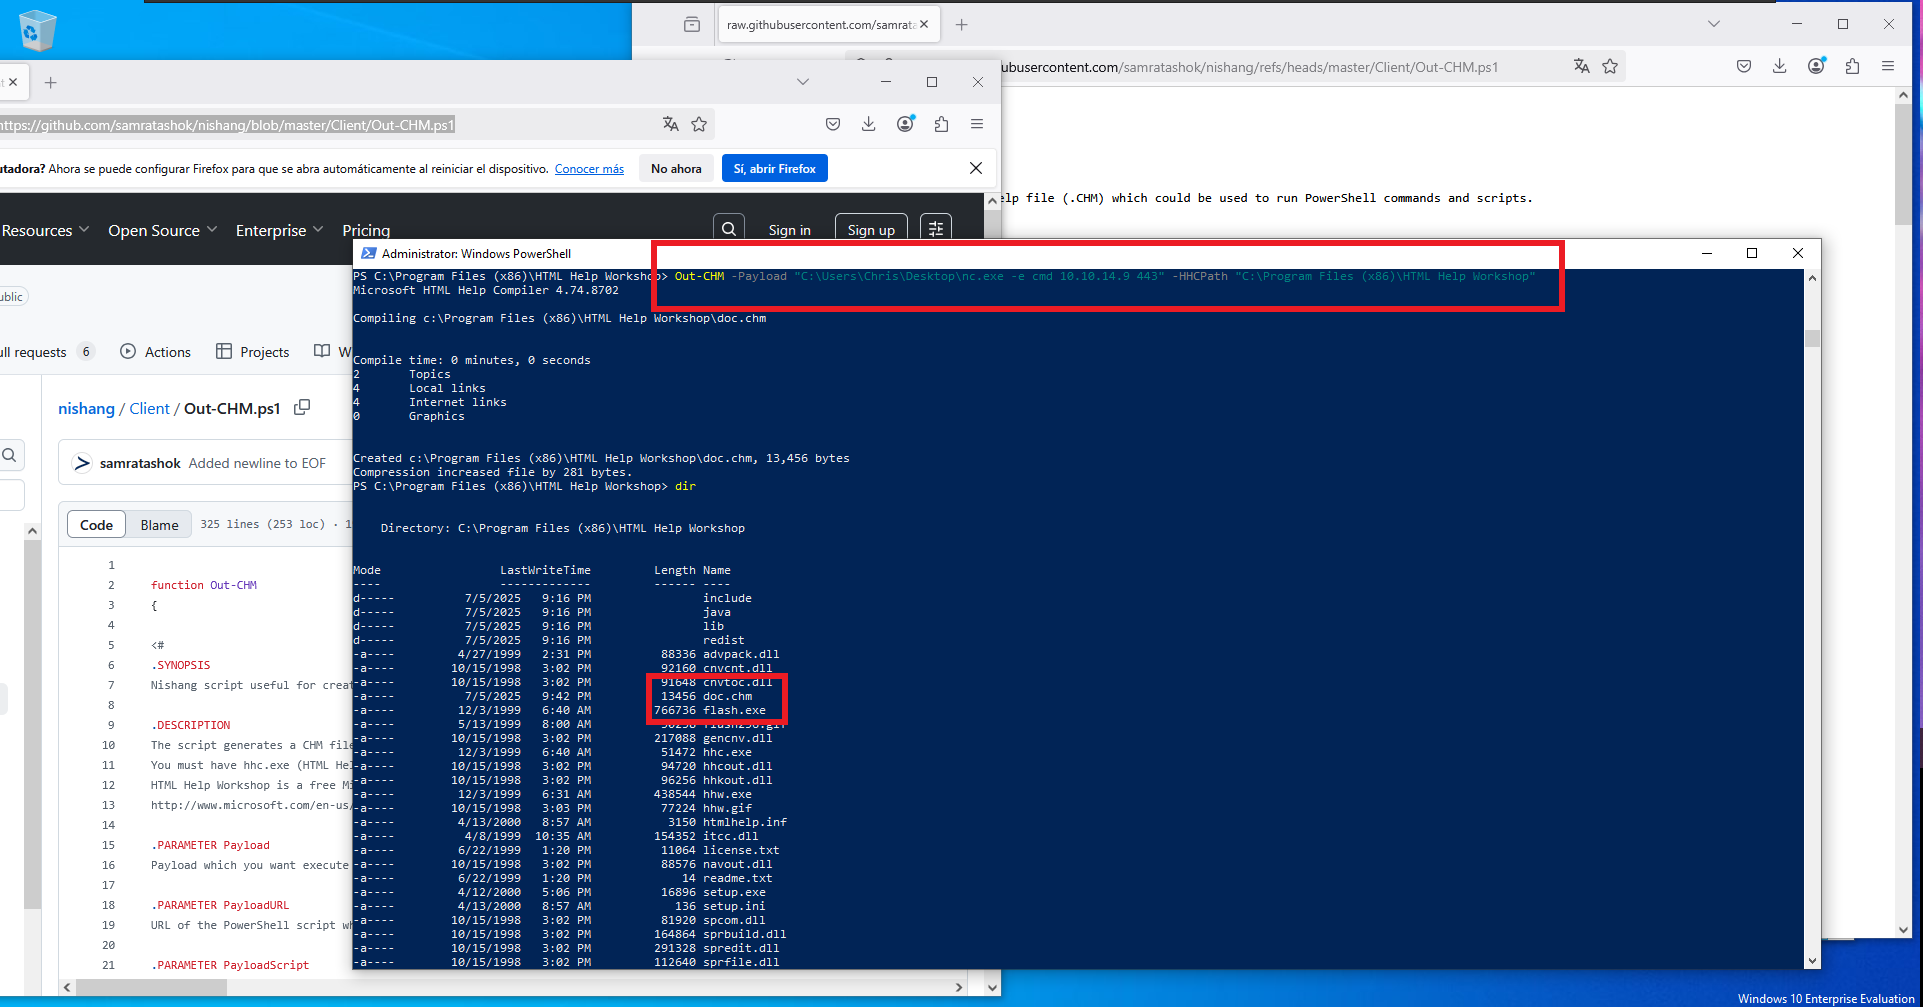Open samratashok's profile from the commit row

(140, 463)
